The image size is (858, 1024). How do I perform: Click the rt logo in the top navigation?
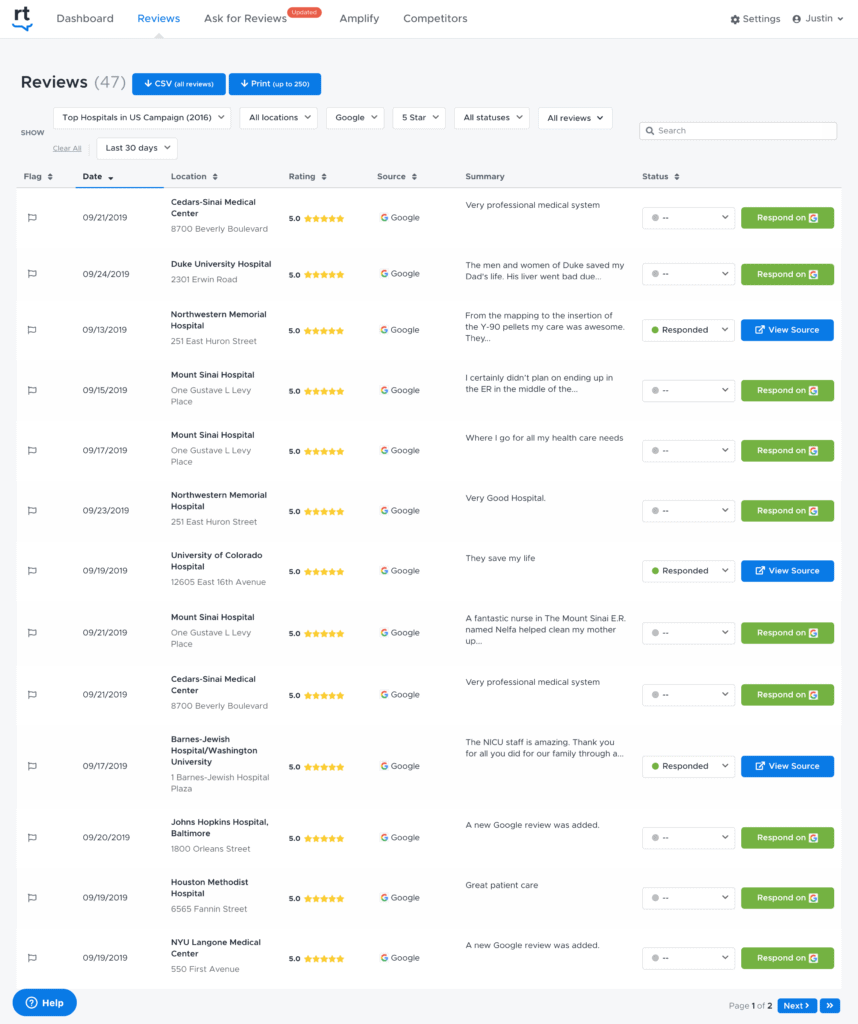click(22, 18)
